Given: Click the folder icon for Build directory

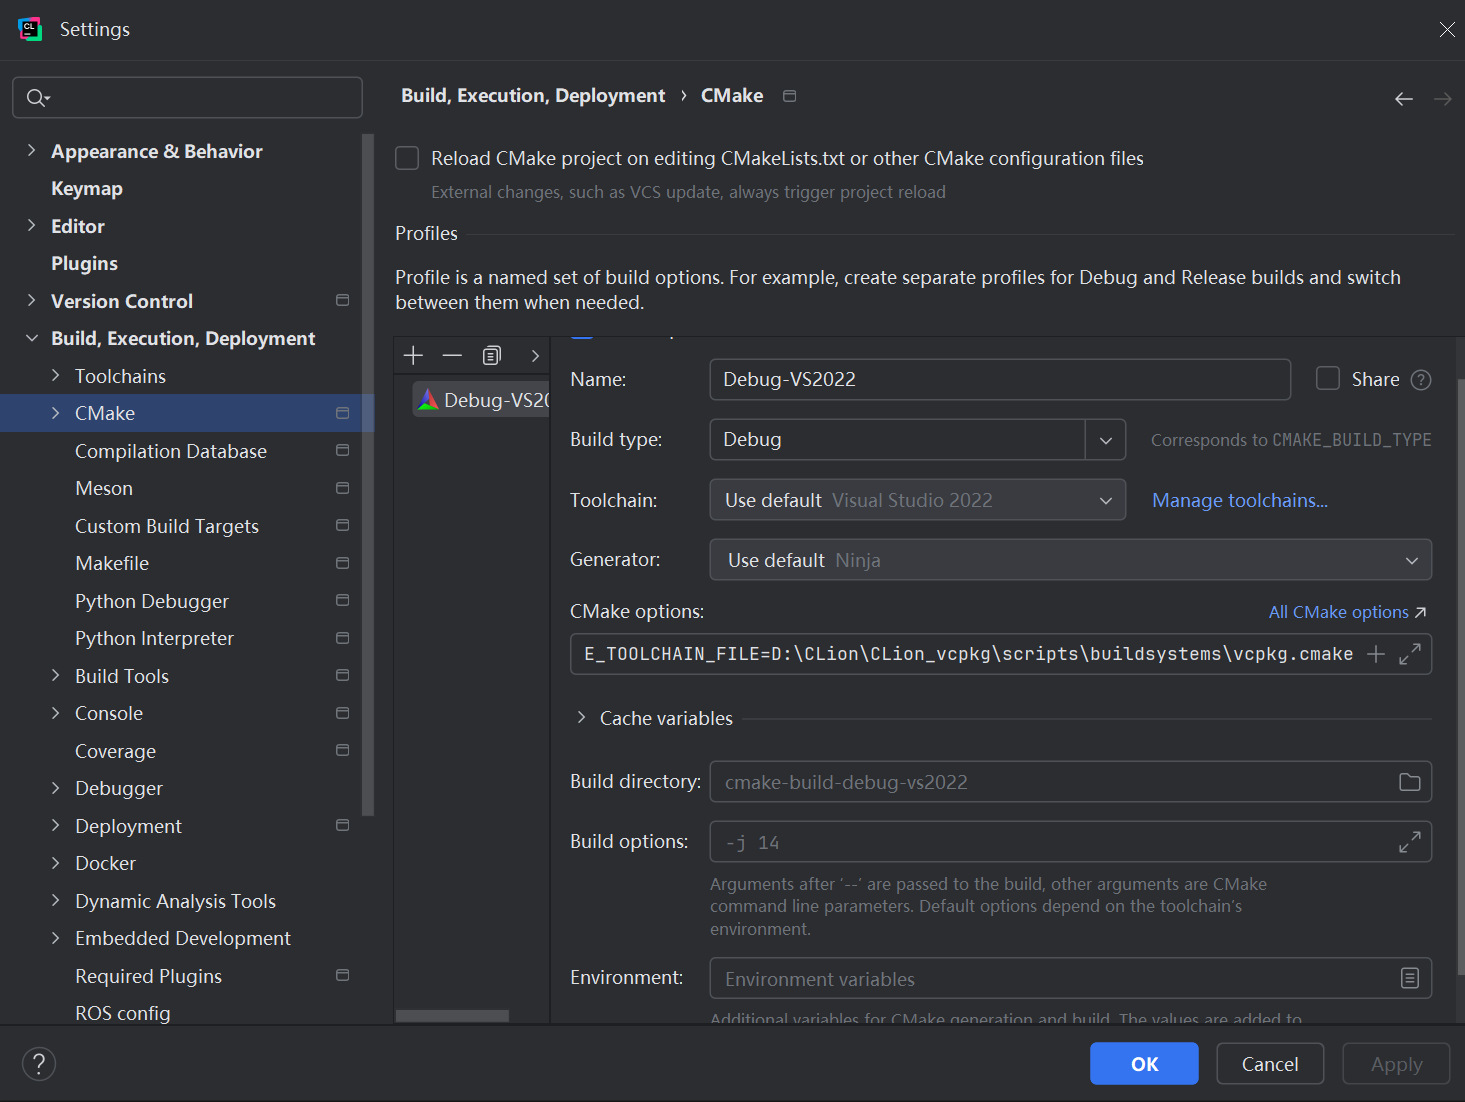Looking at the screenshot, I should 1409,782.
